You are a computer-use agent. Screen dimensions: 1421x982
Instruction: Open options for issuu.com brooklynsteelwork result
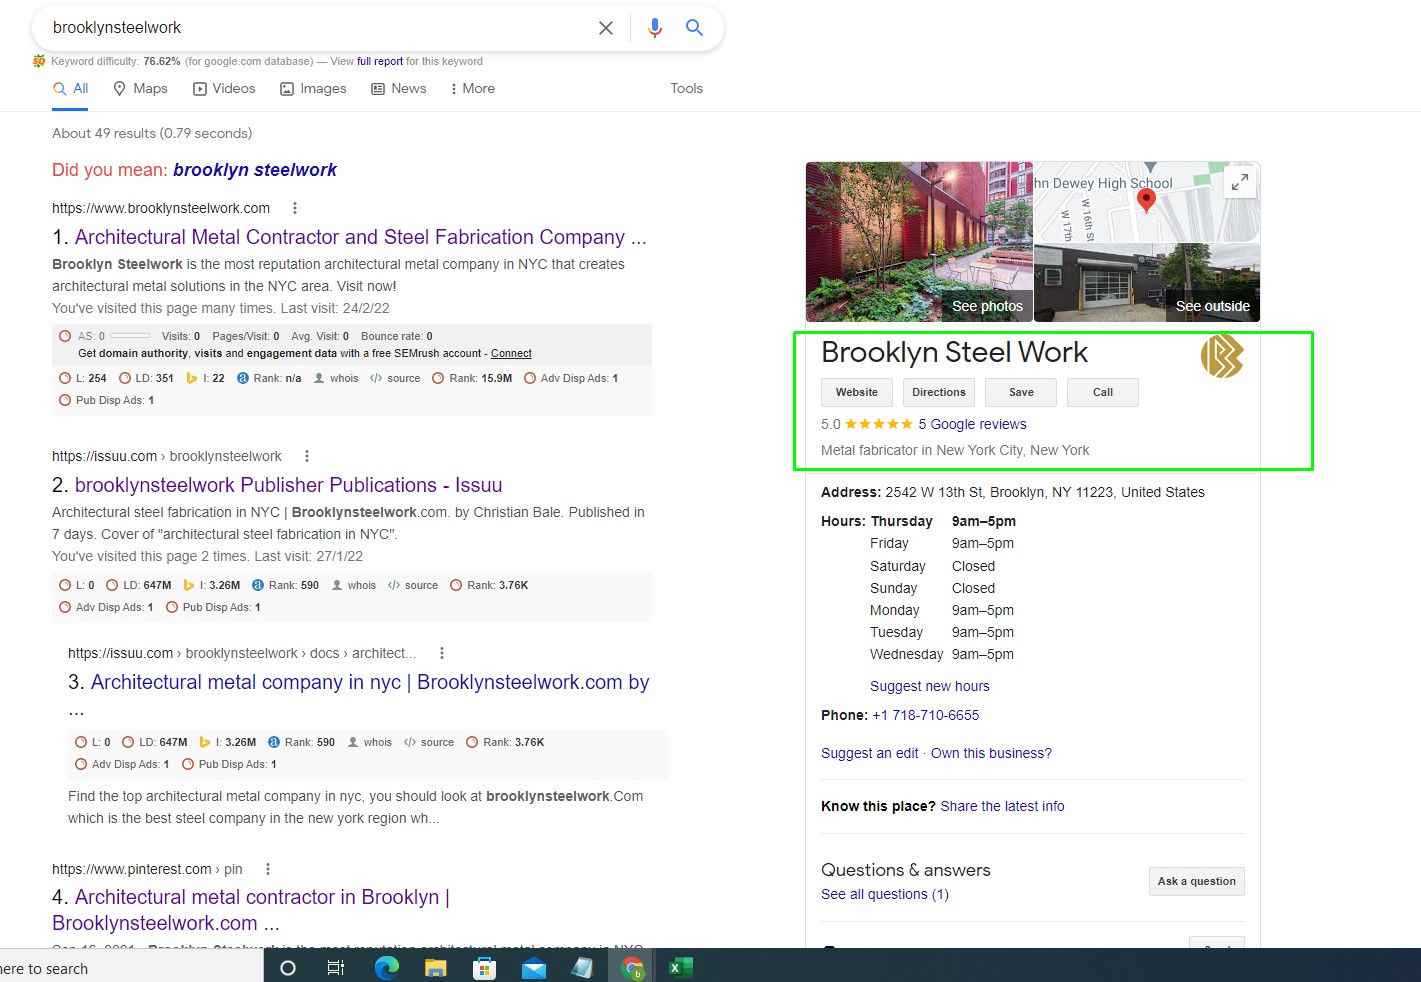coord(307,456)
